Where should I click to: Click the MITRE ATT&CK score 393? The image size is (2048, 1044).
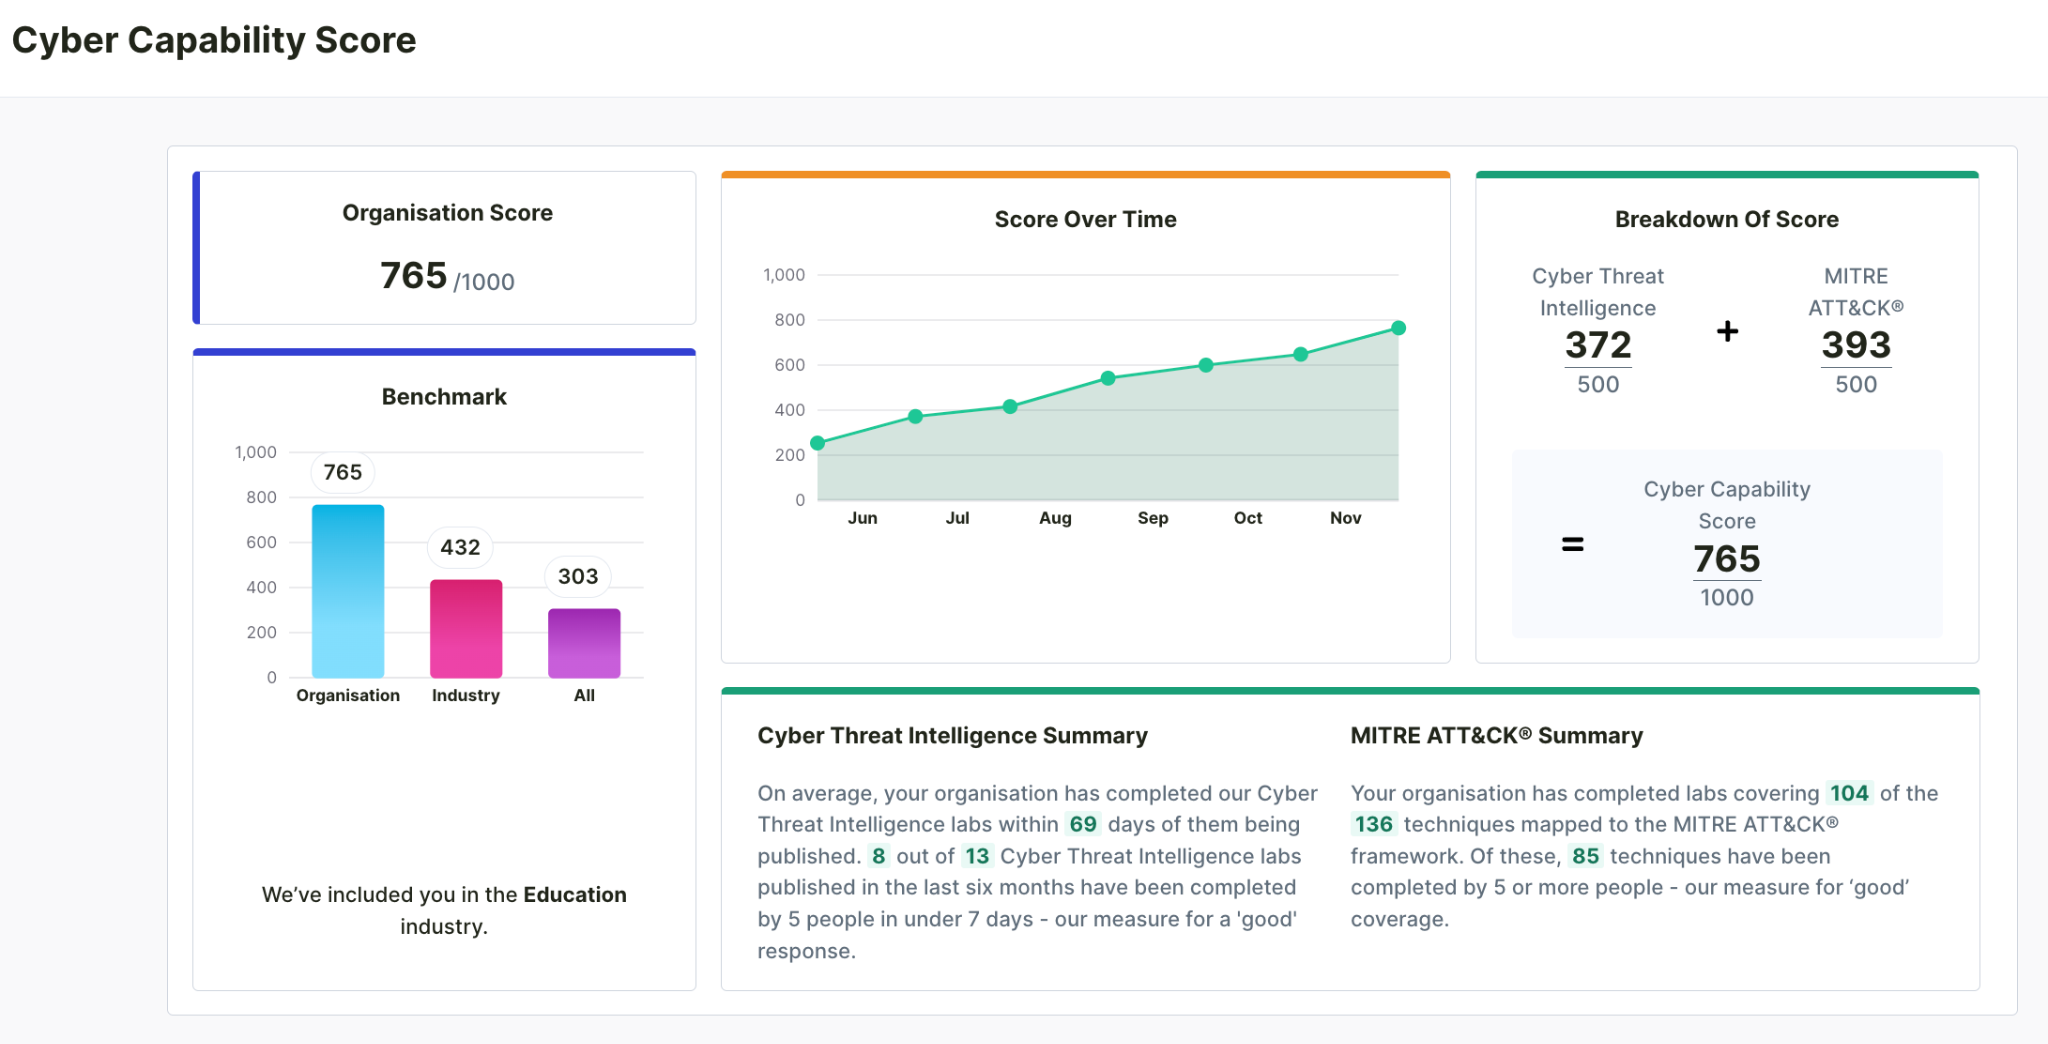pyautogui.click(x=1855, y=345)
